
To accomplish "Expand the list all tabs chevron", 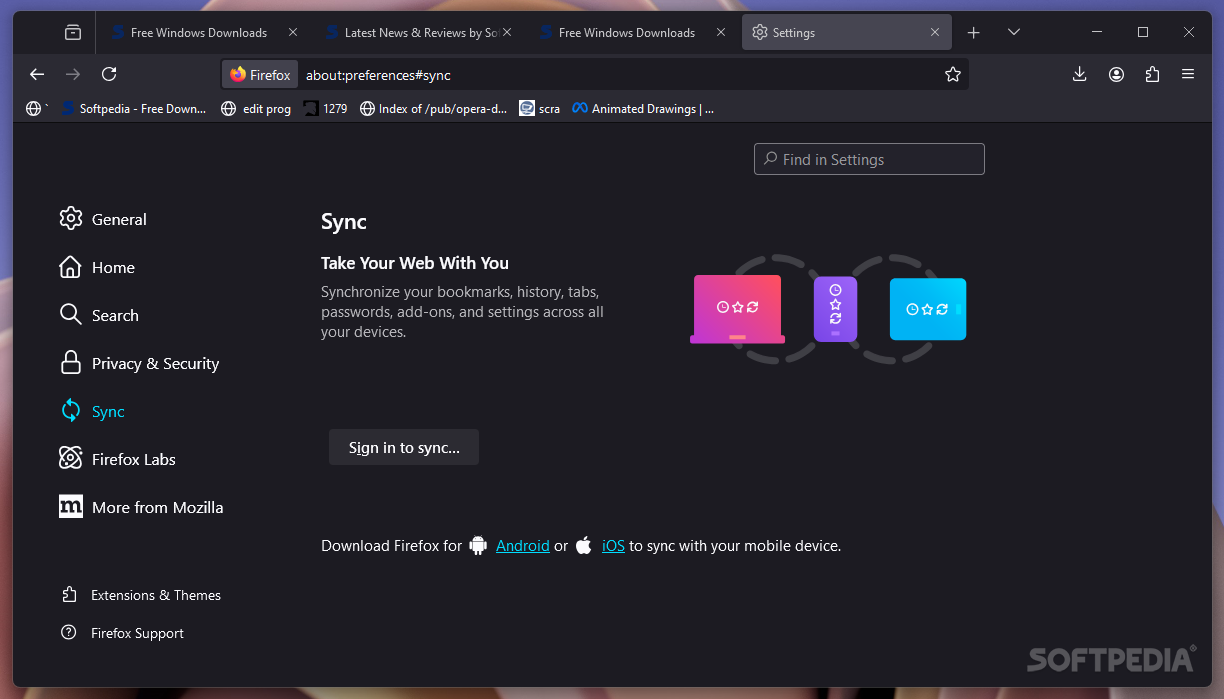I will [x=1014, y=33].
